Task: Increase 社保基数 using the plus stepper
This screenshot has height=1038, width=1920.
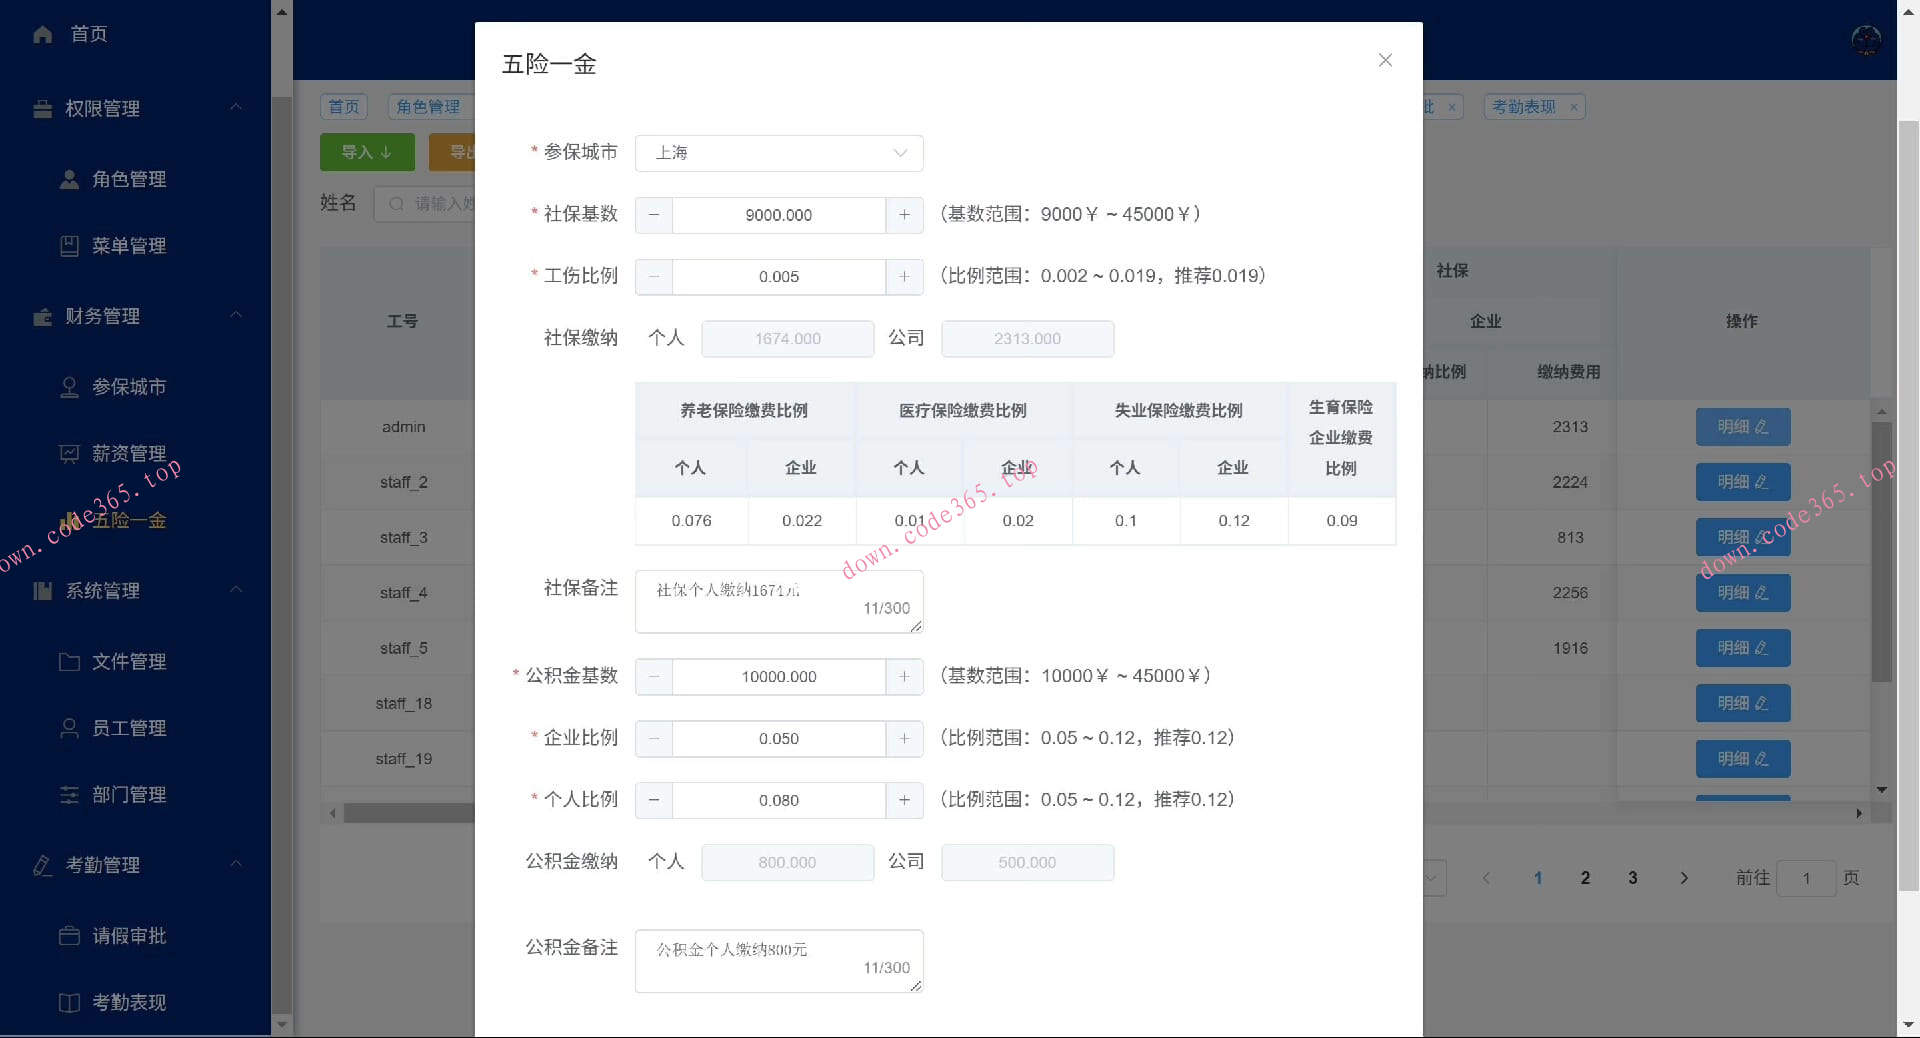Action: [x=905, y=215]
